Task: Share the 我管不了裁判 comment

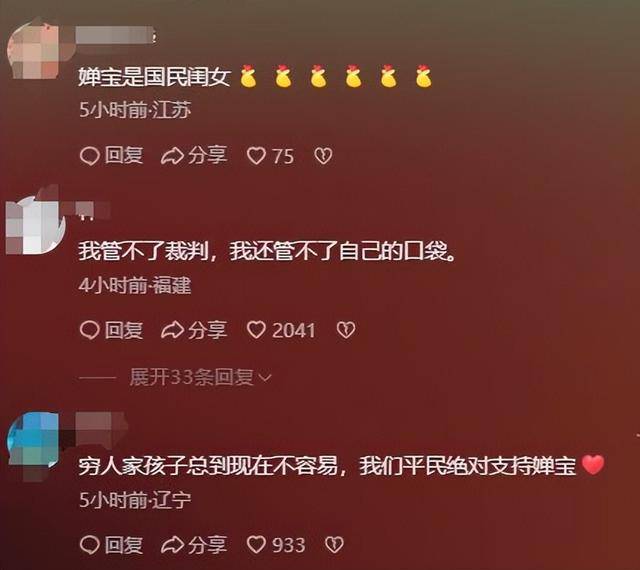Action: pos(194,330)
